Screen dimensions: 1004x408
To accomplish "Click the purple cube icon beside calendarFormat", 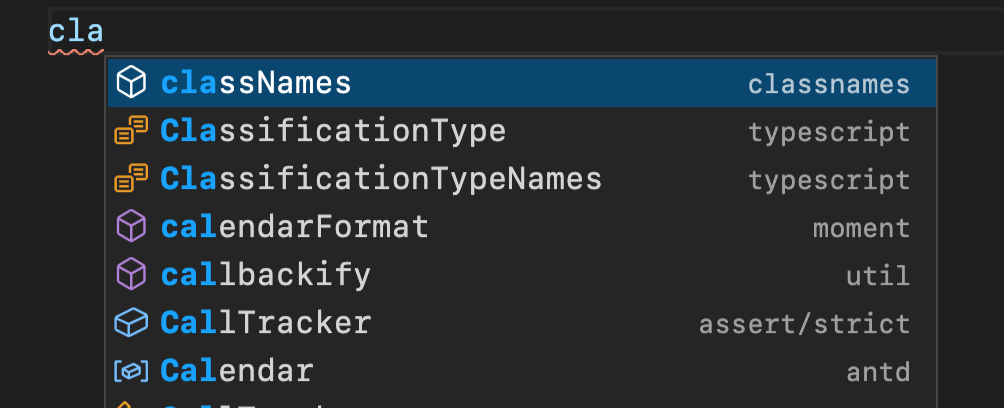I will tap(131, 227).
